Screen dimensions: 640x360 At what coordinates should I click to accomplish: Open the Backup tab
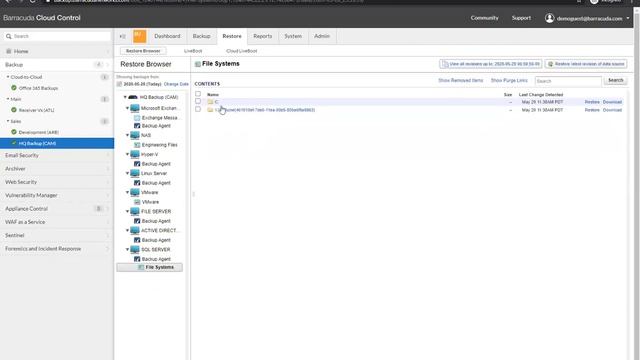pos(201,36)
